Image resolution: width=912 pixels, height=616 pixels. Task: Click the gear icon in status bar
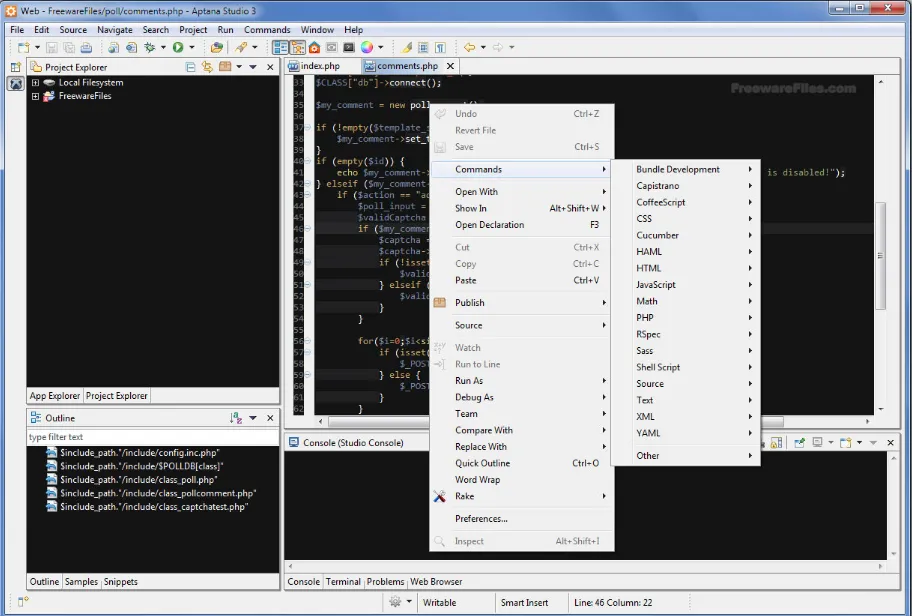click(395, 602)
